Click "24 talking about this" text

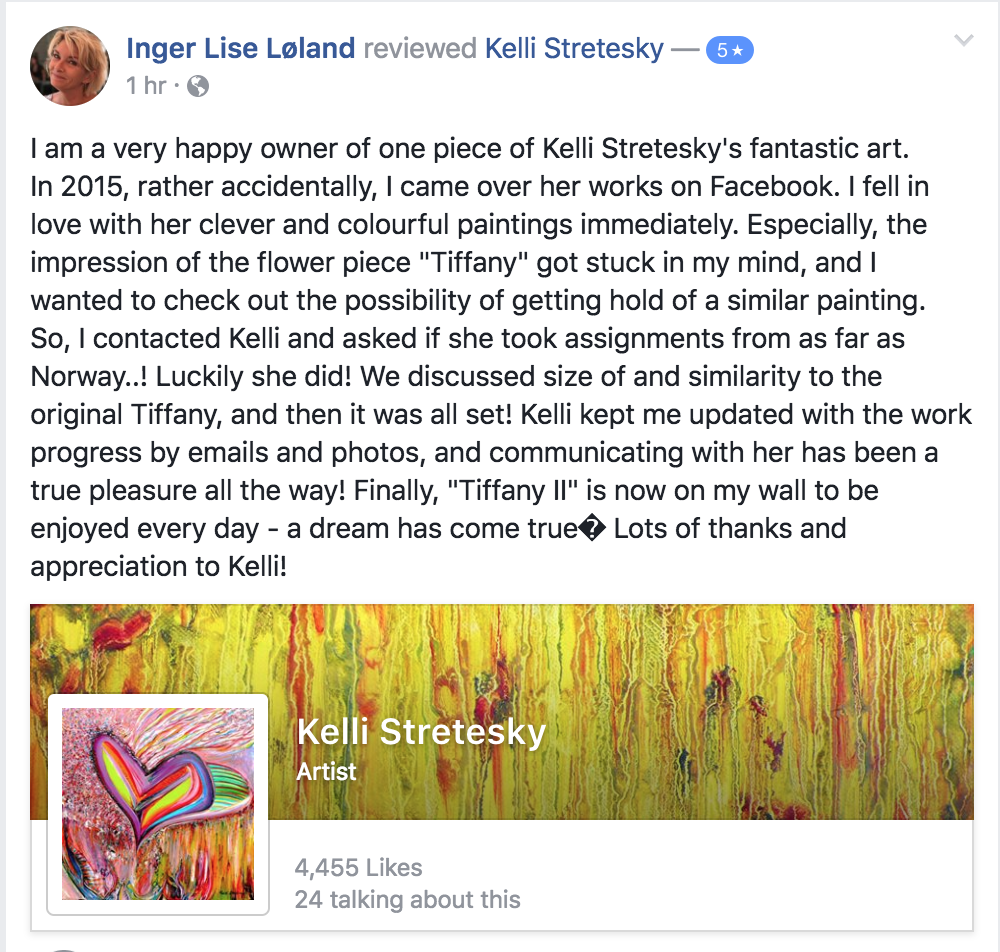tap(407, 900)
